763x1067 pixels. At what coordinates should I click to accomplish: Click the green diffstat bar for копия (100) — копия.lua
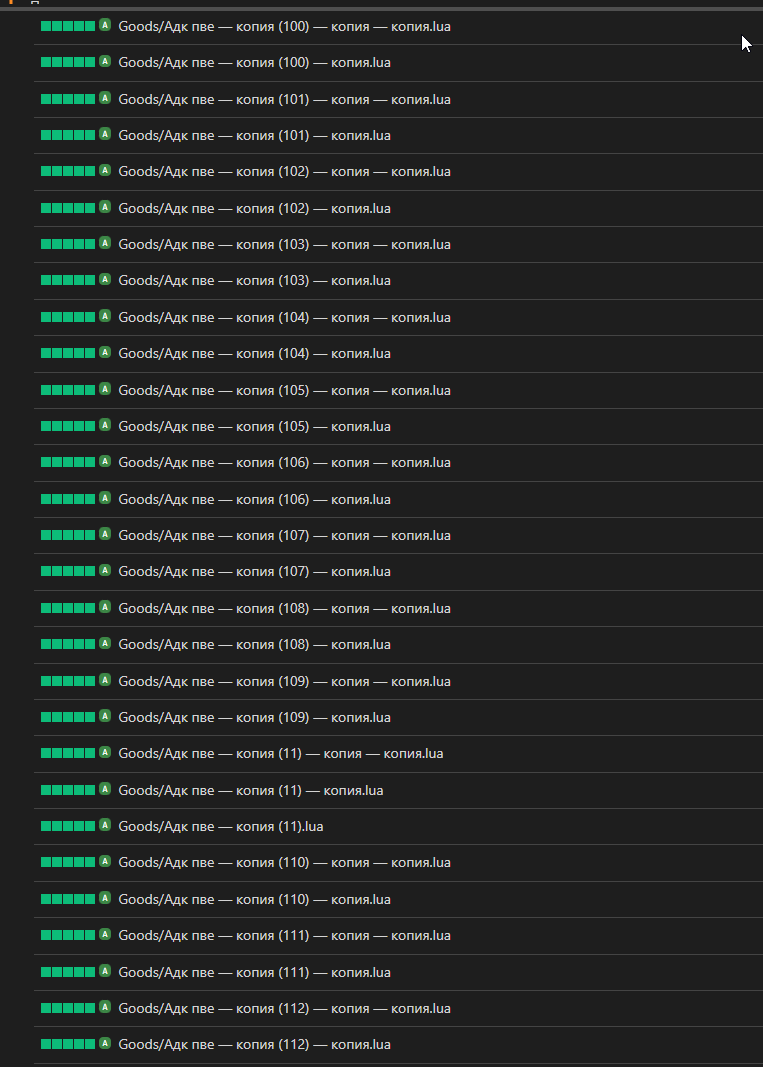68,62
